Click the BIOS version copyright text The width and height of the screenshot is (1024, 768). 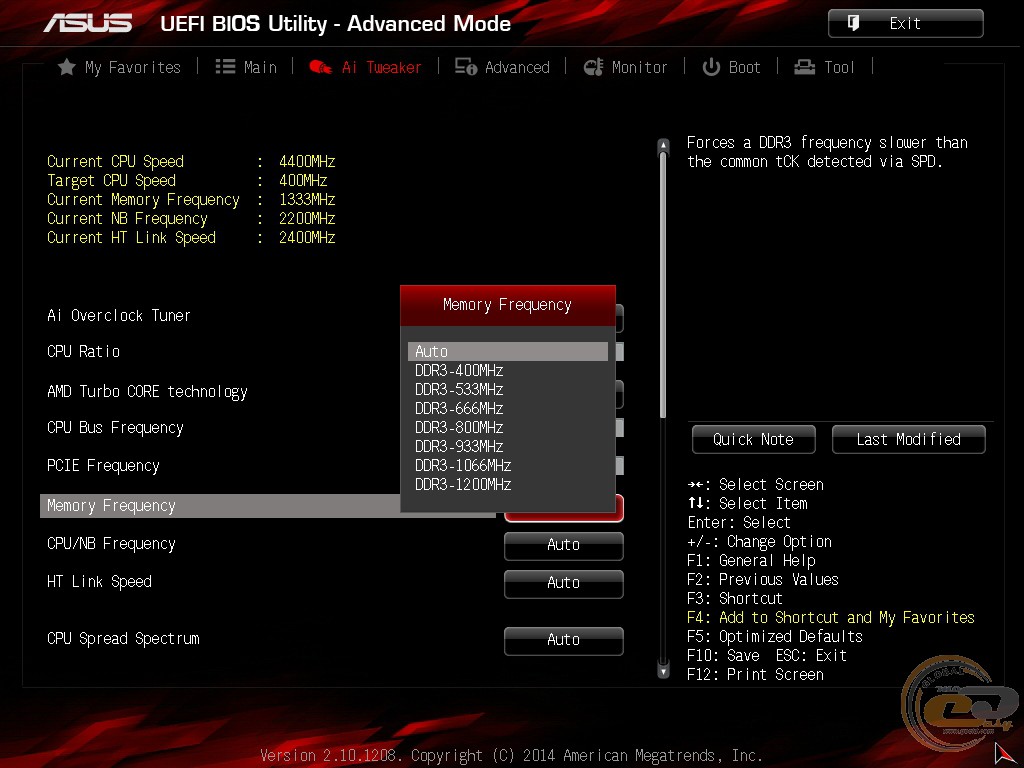pos(511,756)
